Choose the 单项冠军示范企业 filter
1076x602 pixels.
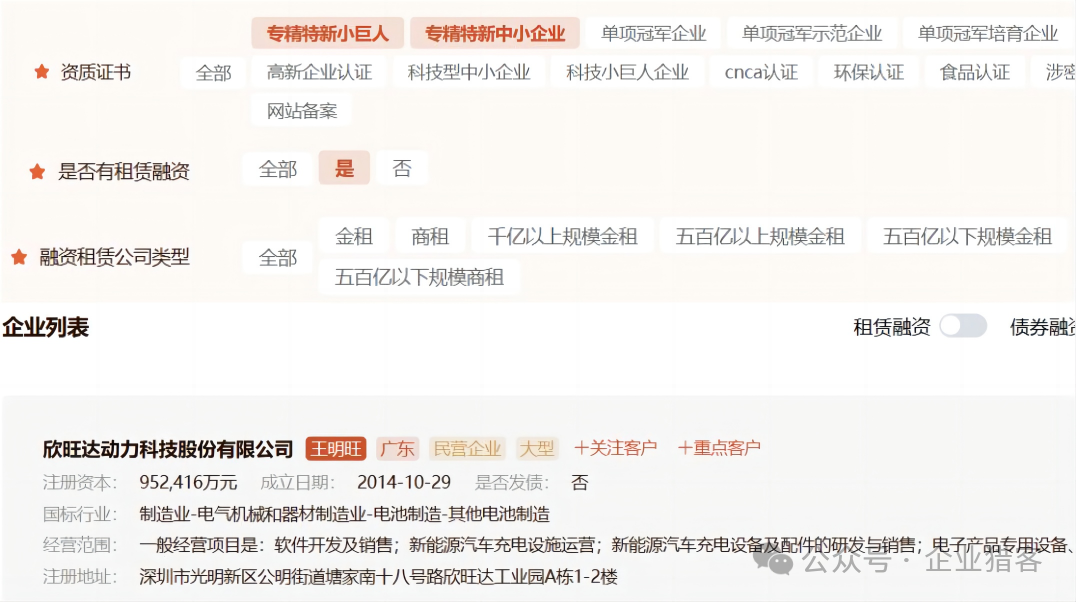point(812,33)
